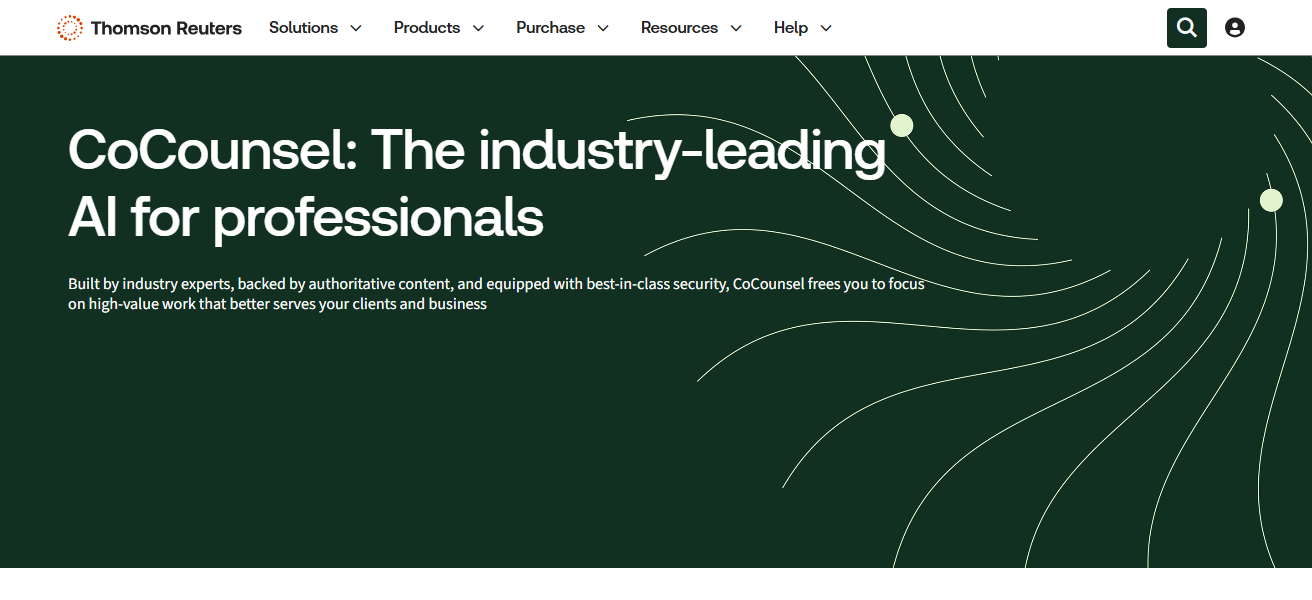The image size is (1312, 600).
Task: Open the Resources menu
Action: (x=679, y=28)
